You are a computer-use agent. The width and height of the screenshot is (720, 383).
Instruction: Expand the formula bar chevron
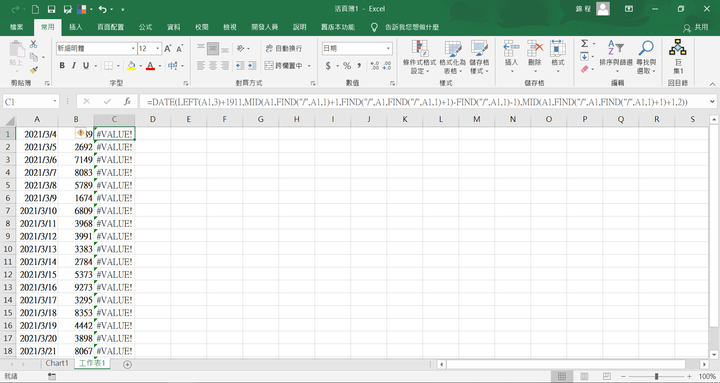(x=712, y=101)
